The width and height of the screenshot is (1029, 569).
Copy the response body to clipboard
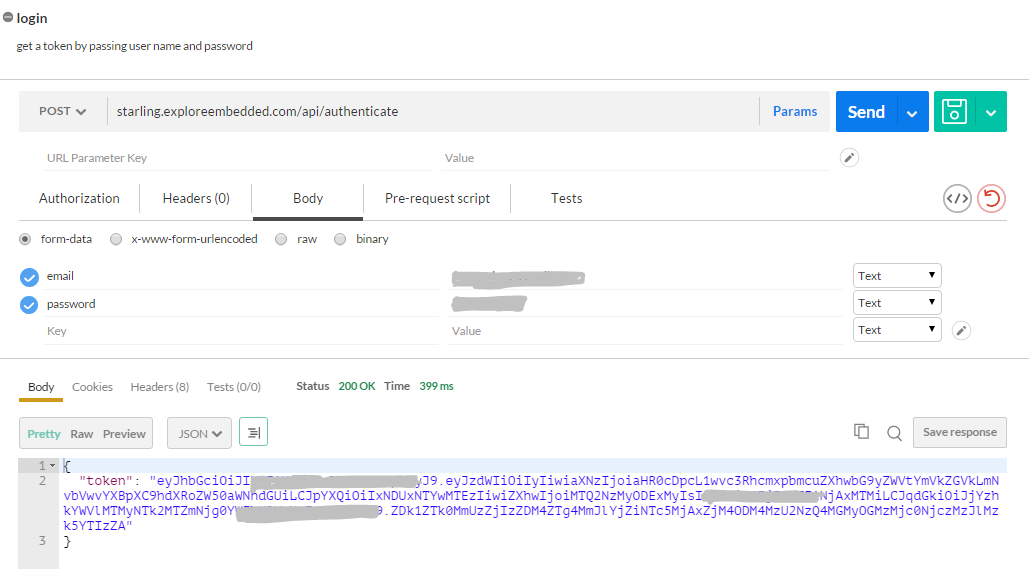pyautogui.click(x=861, y=432)
